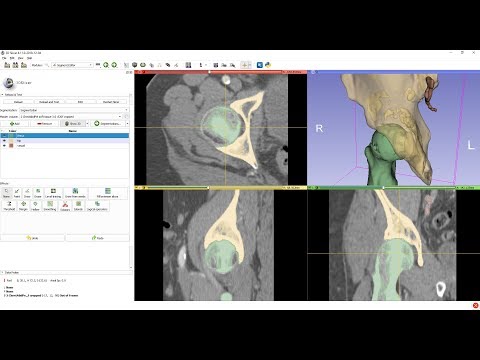Select the Hollow effect
Screen dimensions: 480x360
click(35, 206)
